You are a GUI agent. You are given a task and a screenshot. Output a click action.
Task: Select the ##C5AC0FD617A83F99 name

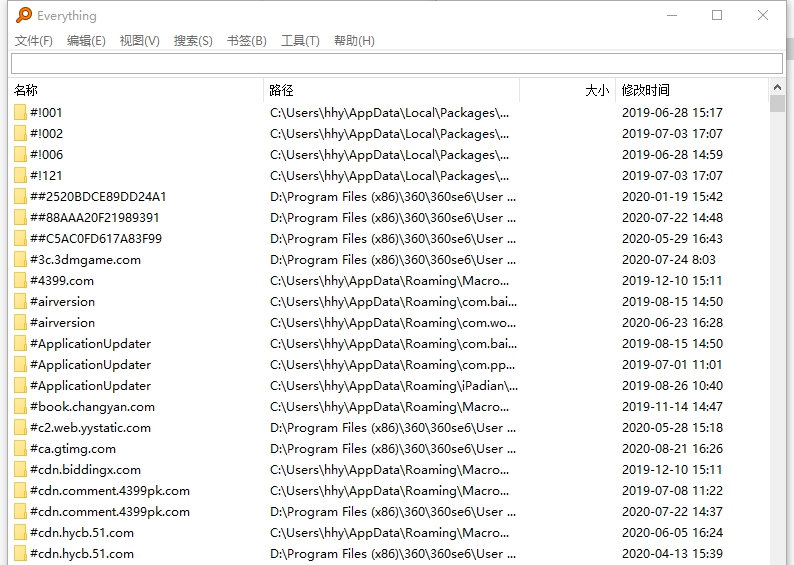(x=96, y=238)
